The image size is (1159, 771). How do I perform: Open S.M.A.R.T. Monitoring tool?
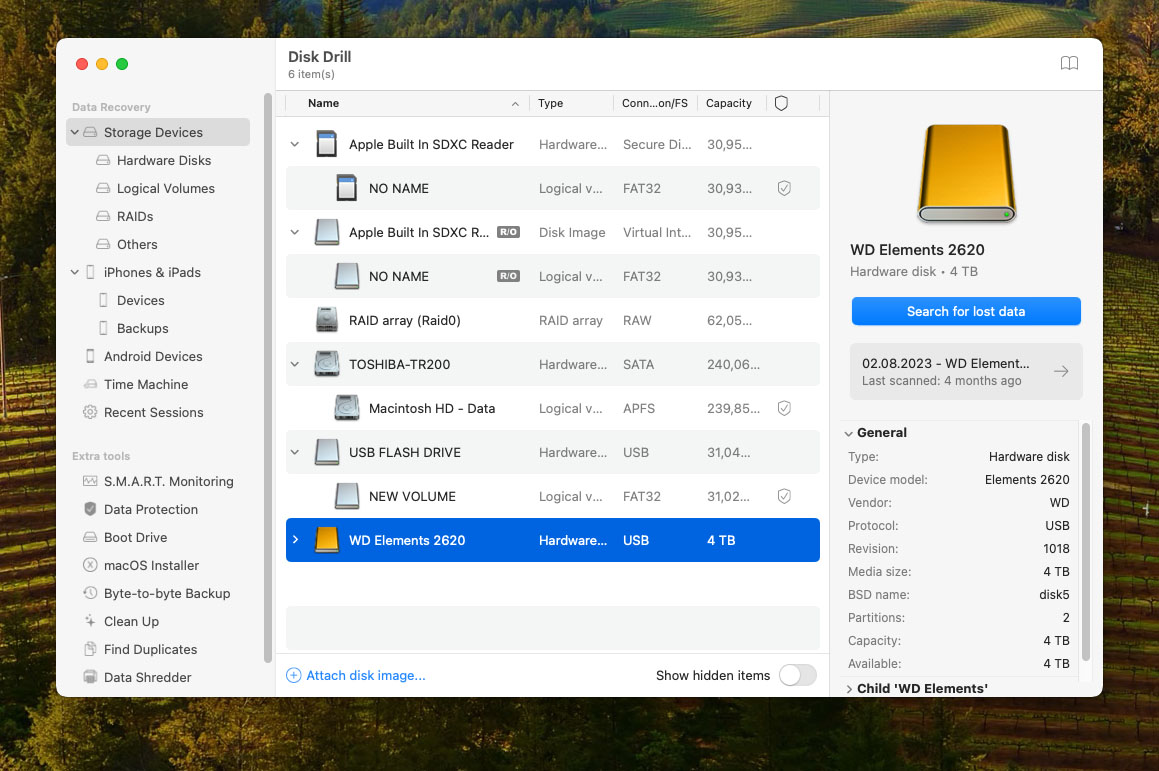(x=169, y=481)
